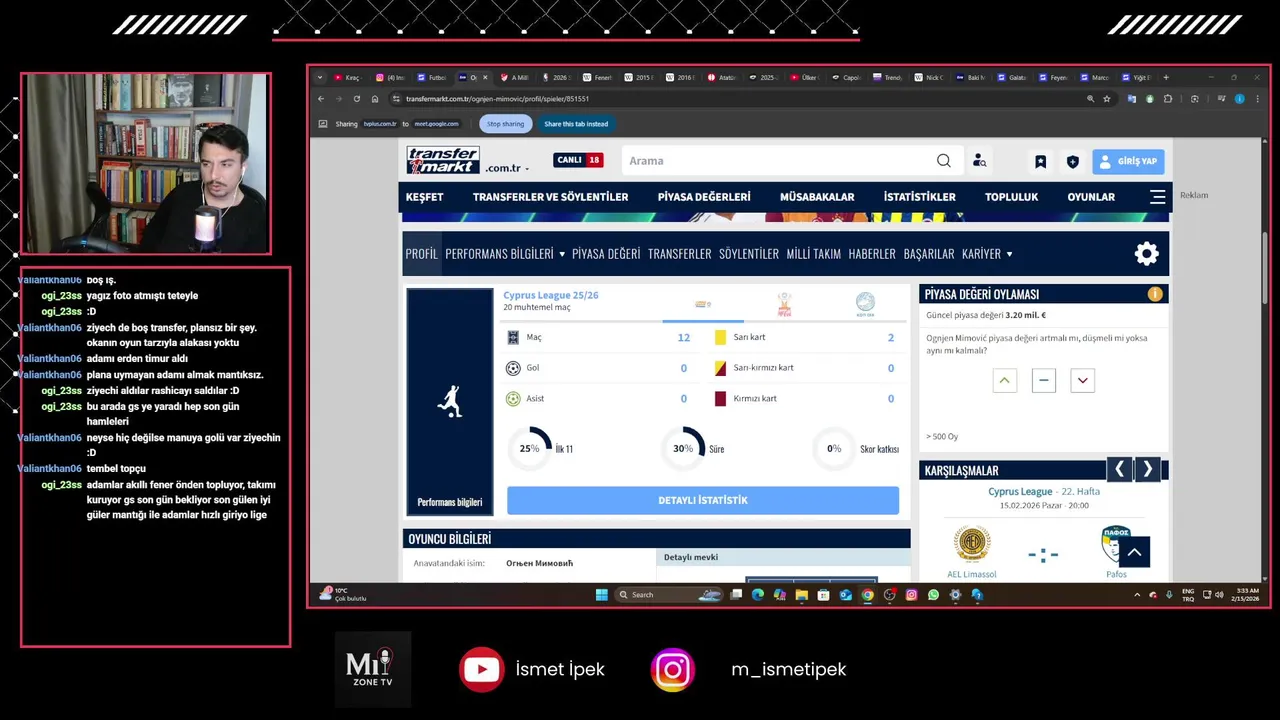Open the Başarılar profile tab
This screenshot has height=720, width=1280.
[x=929, y=254]
